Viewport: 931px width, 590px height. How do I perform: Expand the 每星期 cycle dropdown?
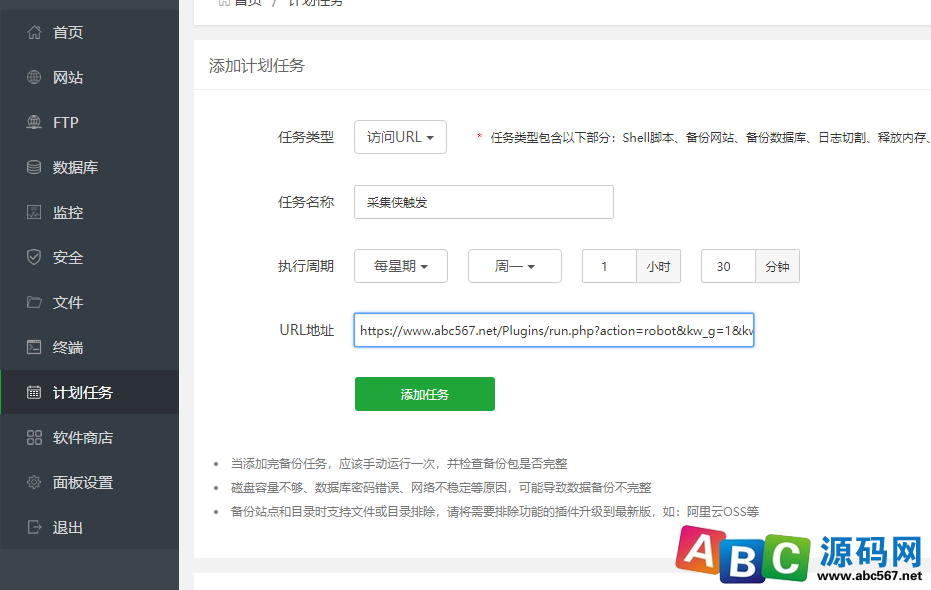(x=401, y=267)
